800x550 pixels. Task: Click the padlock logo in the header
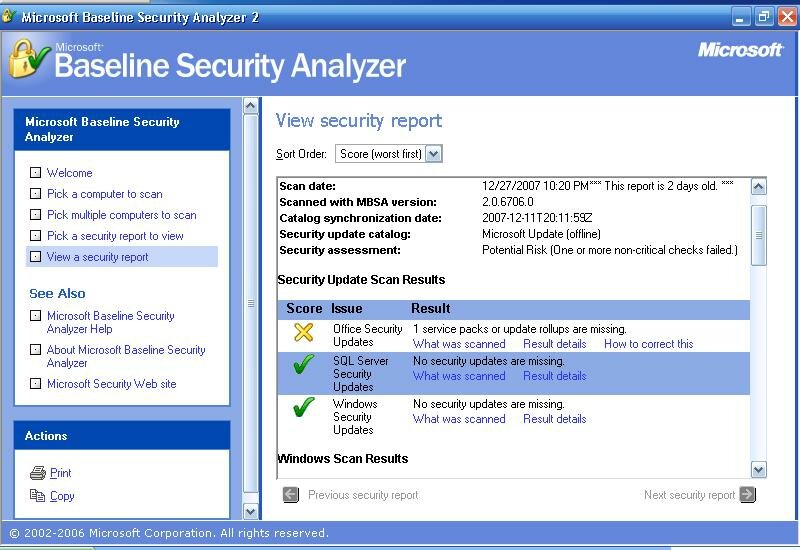[28, 59]
